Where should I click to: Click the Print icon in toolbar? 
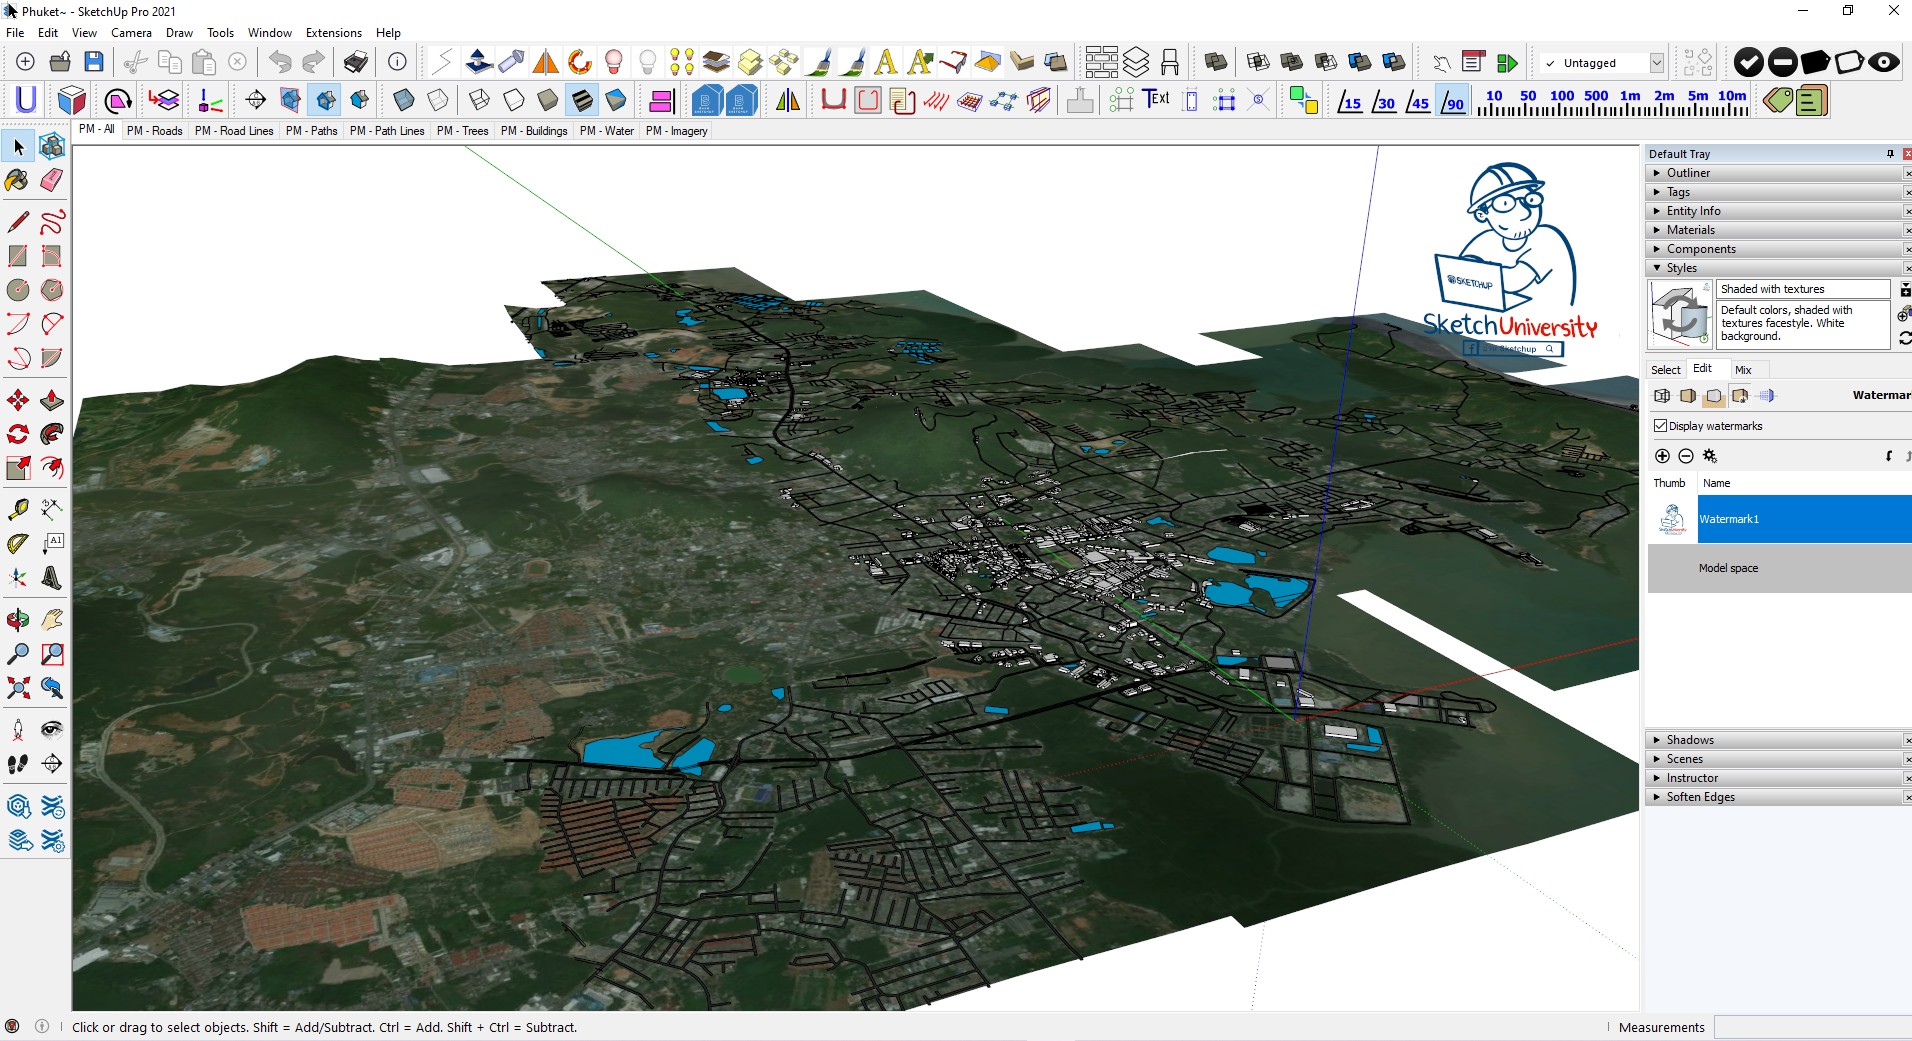click(356, 62)
